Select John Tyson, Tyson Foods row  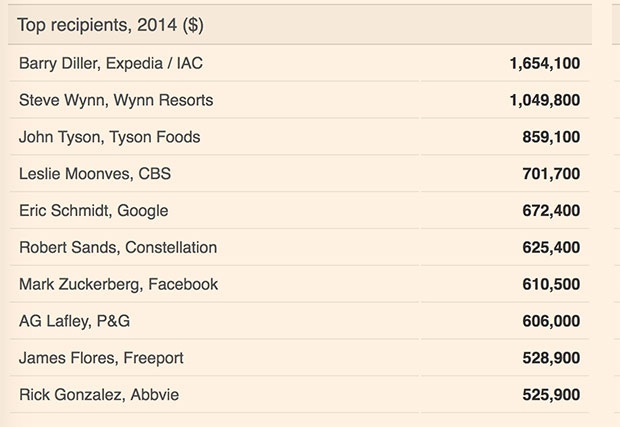click(x=300, y=137)
